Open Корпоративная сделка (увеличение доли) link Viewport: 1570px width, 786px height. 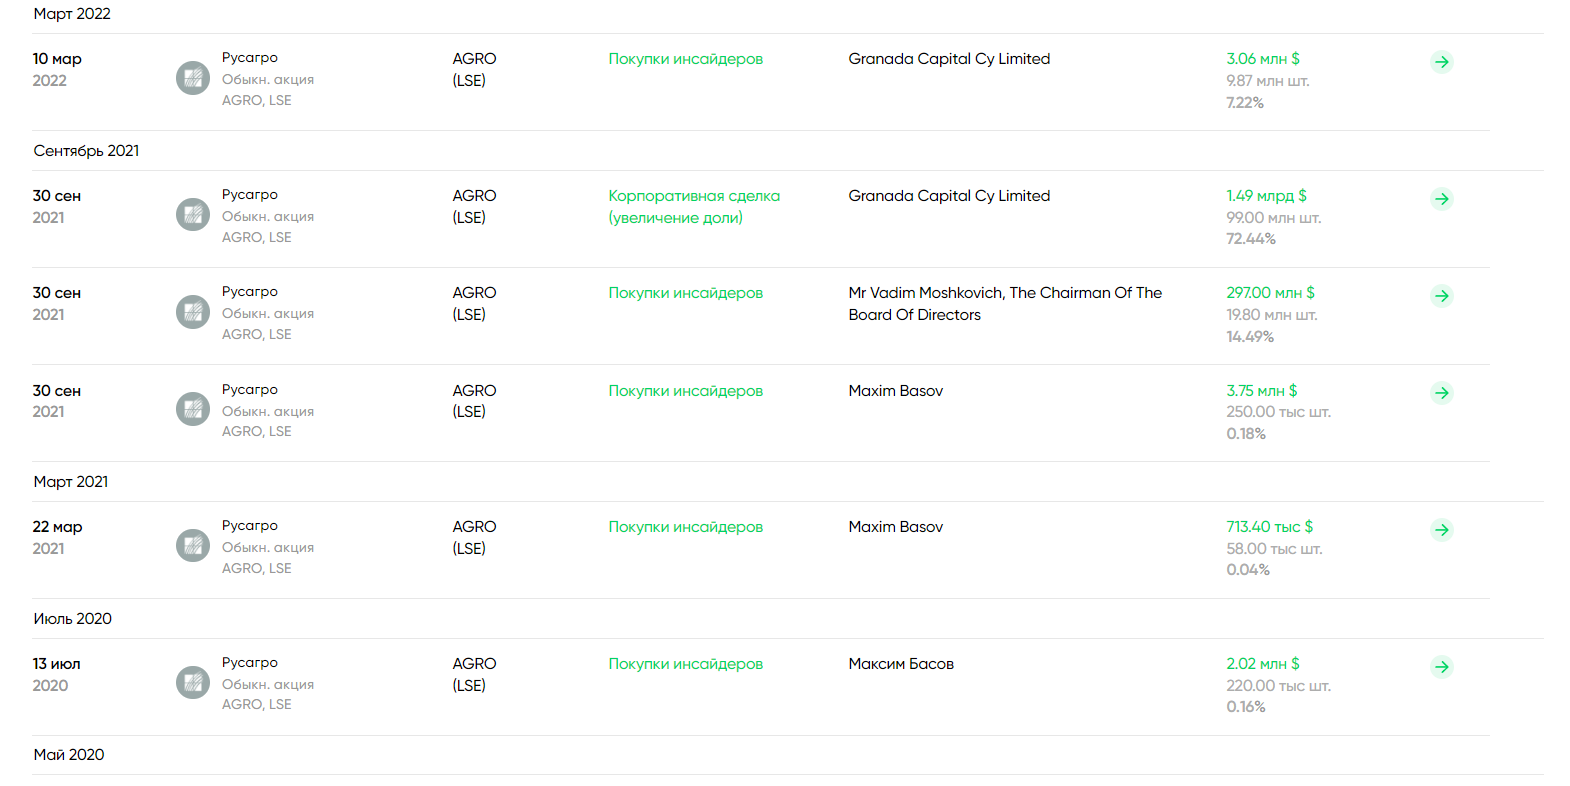click(694, 207)
